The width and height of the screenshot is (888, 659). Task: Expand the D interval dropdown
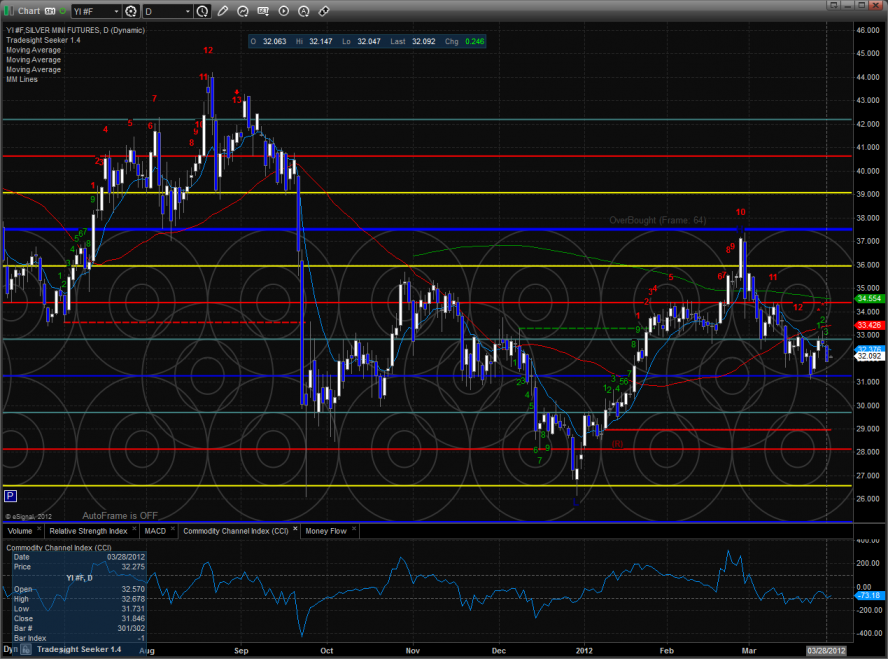(x=187, y=12)
